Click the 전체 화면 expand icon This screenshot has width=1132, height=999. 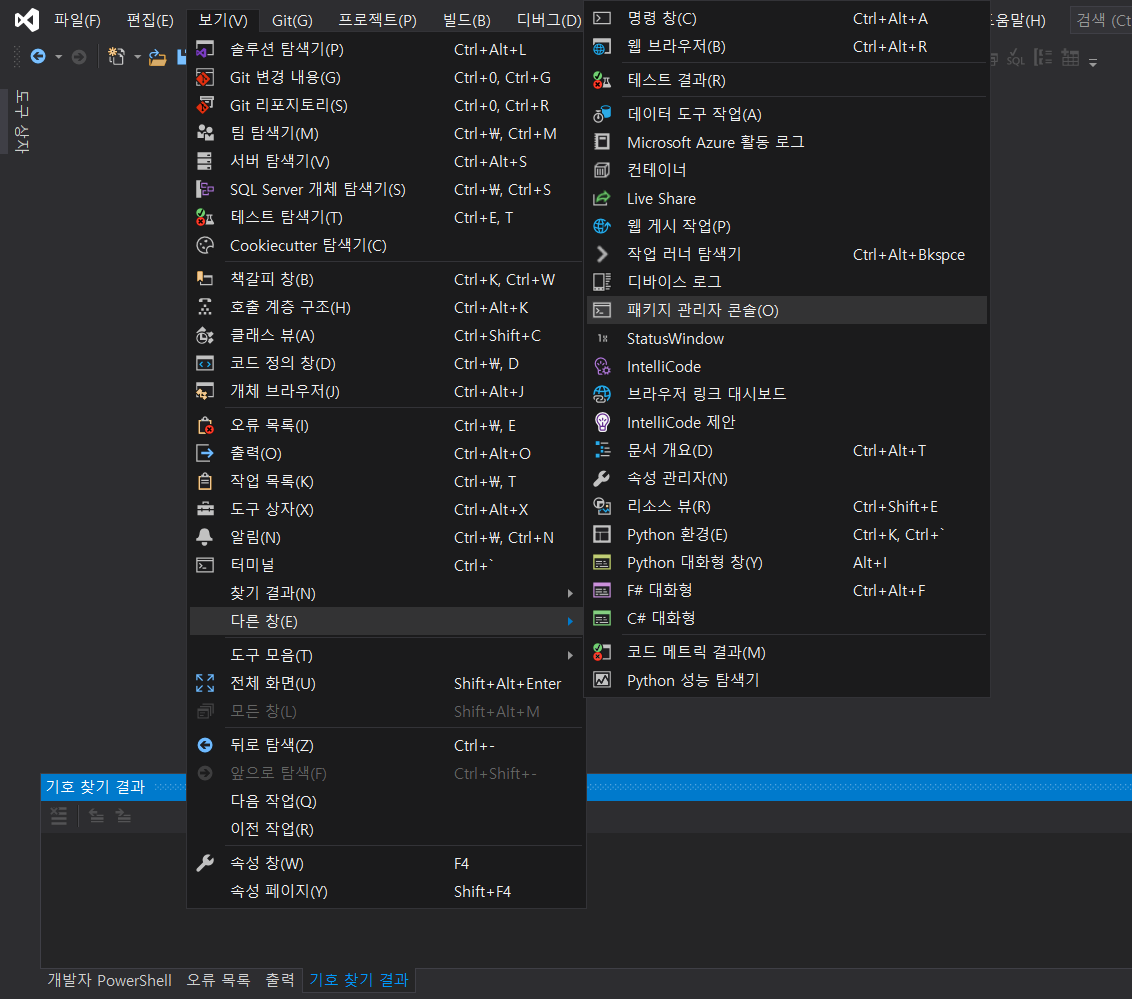(x=205, y=684)
